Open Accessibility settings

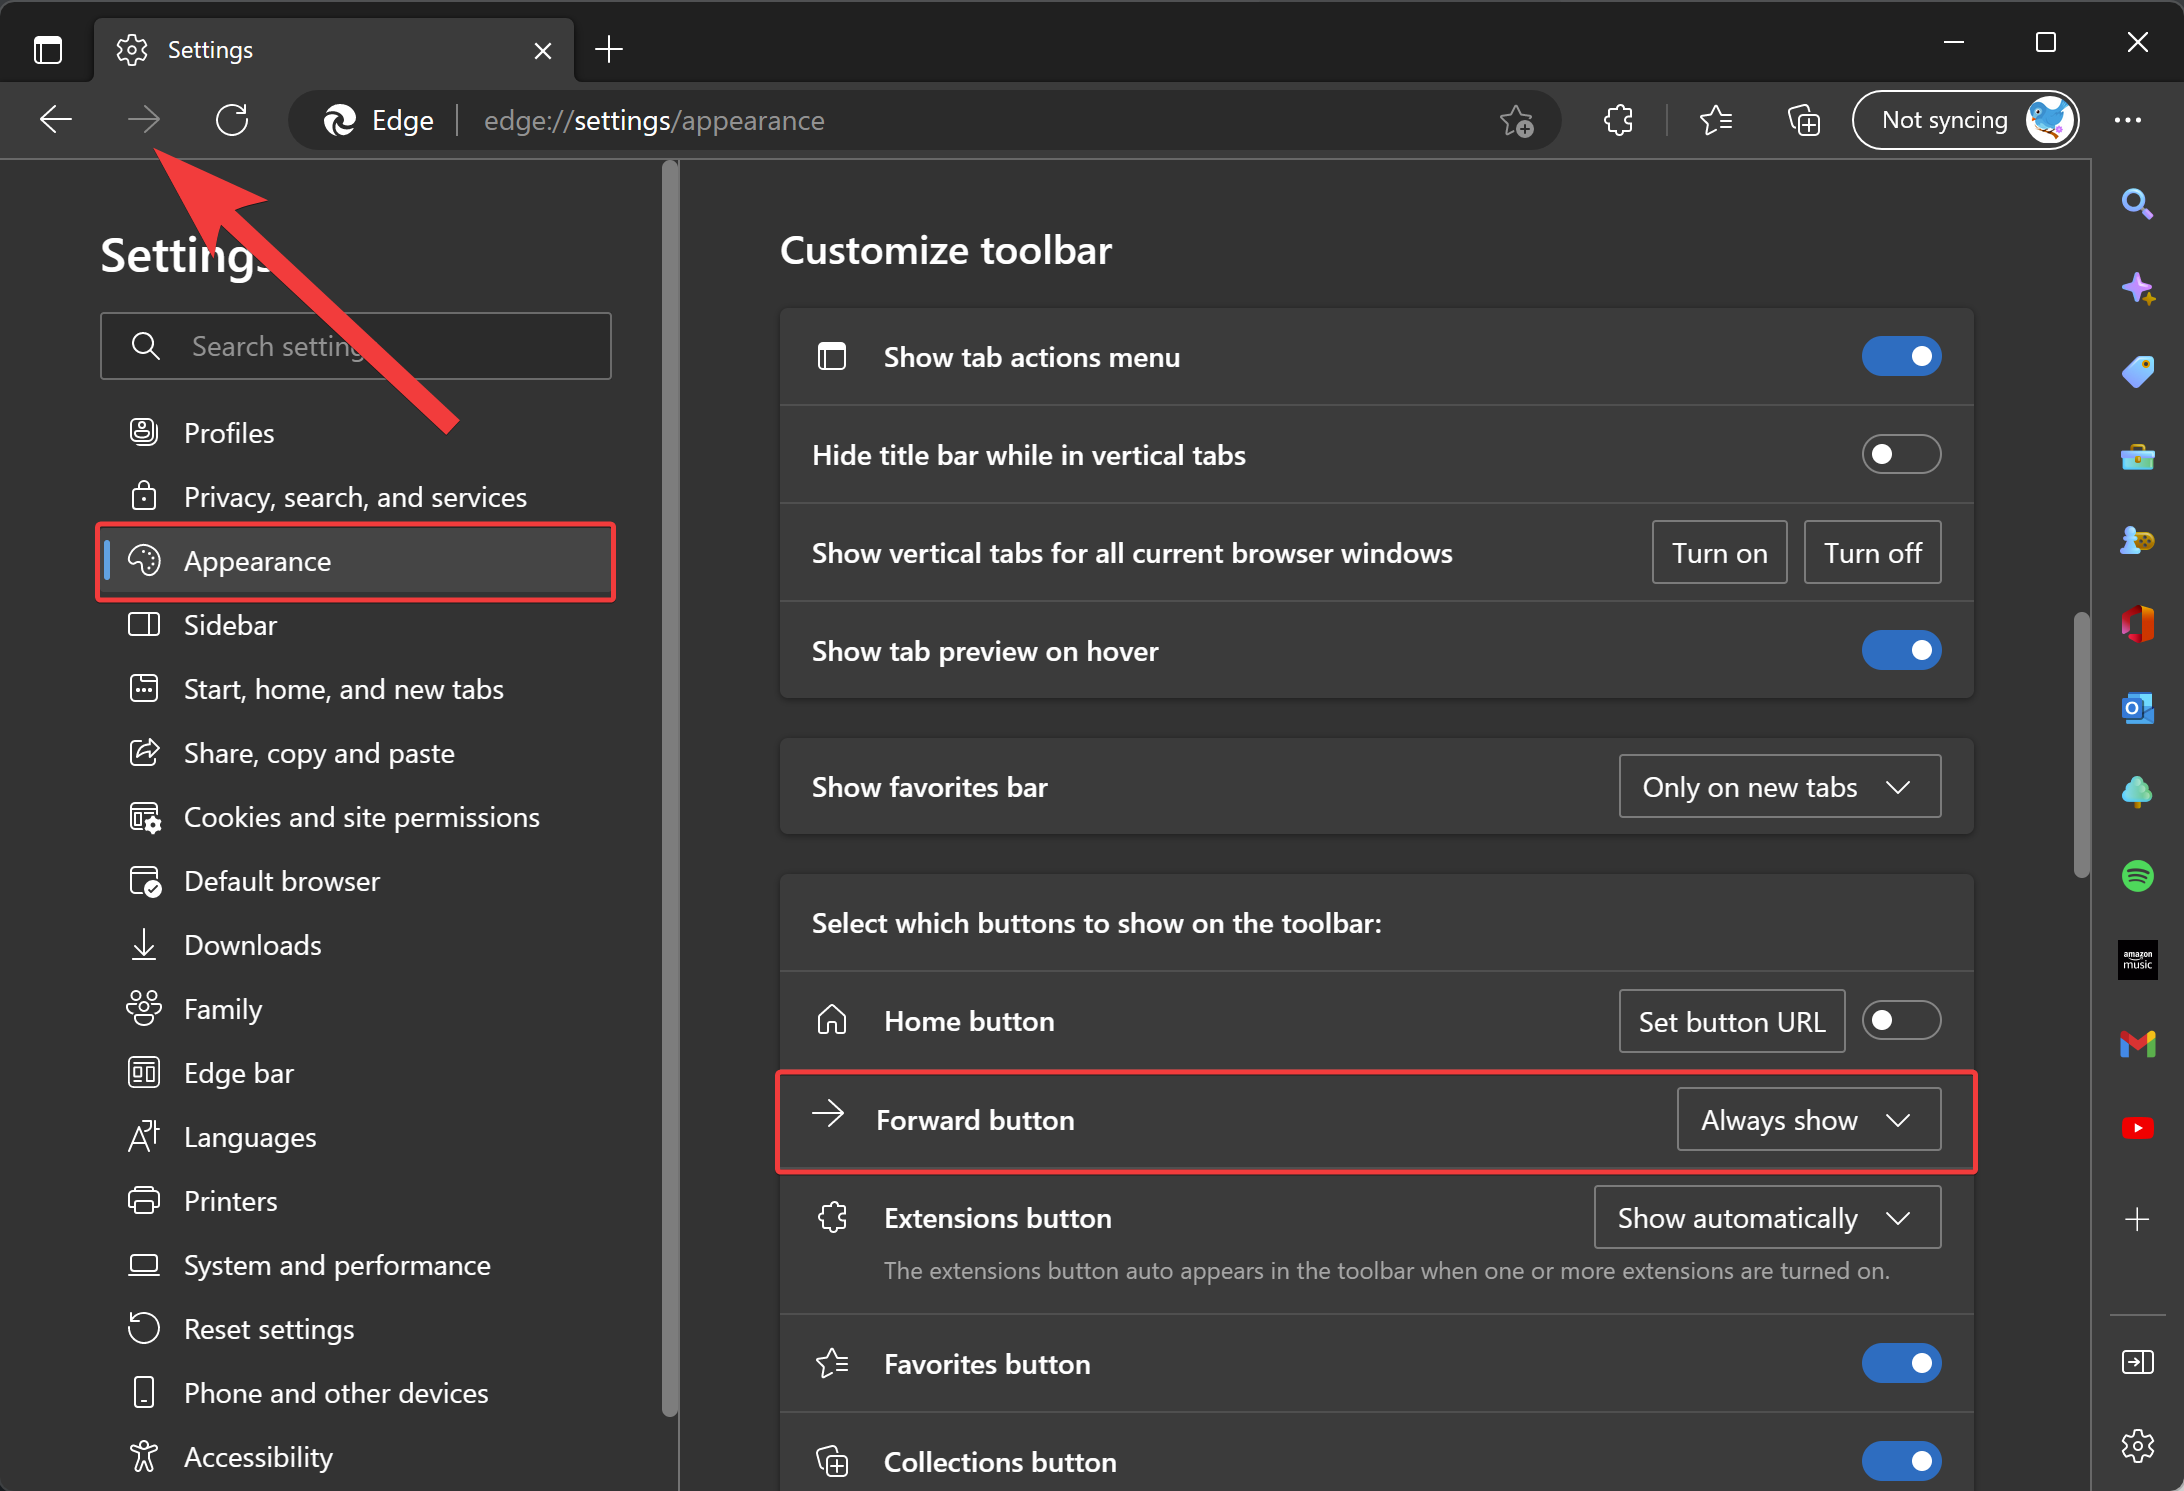pyautogui.click(x=355, y=1457)
